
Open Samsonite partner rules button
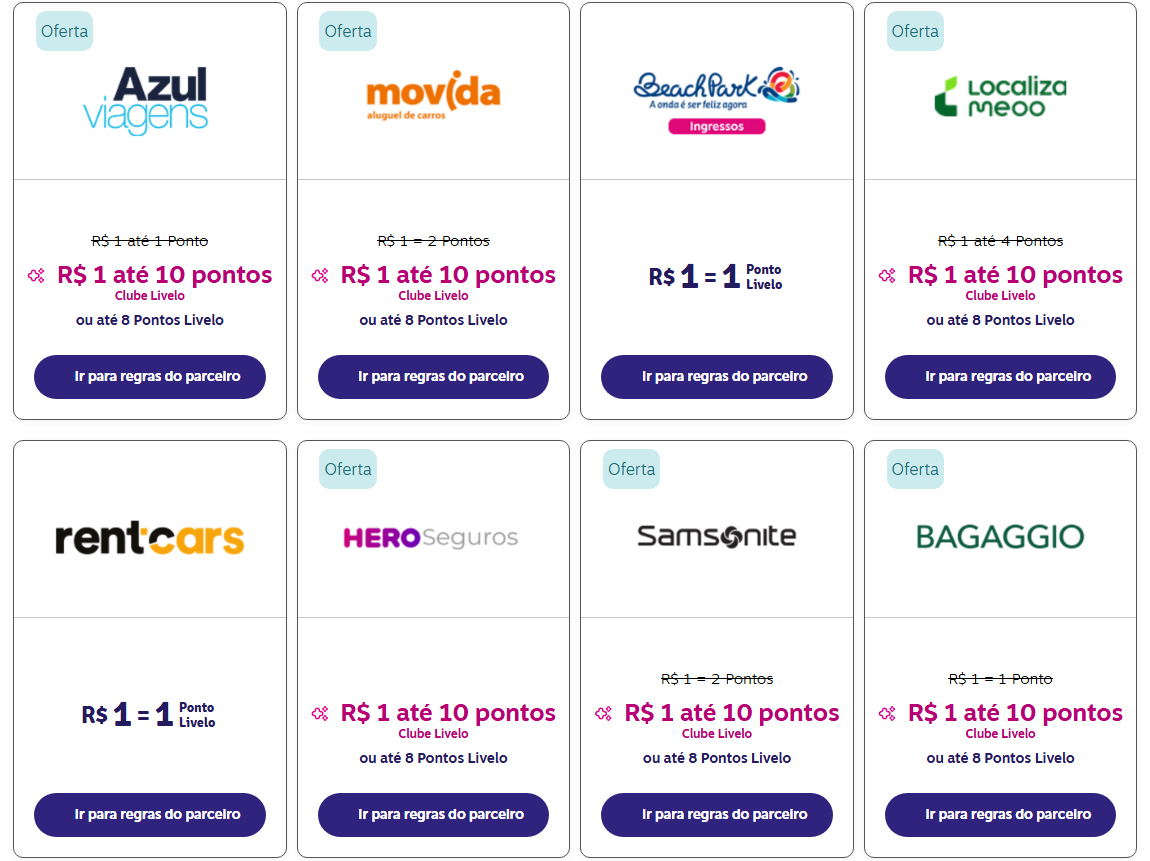click(x=717, y=815)
